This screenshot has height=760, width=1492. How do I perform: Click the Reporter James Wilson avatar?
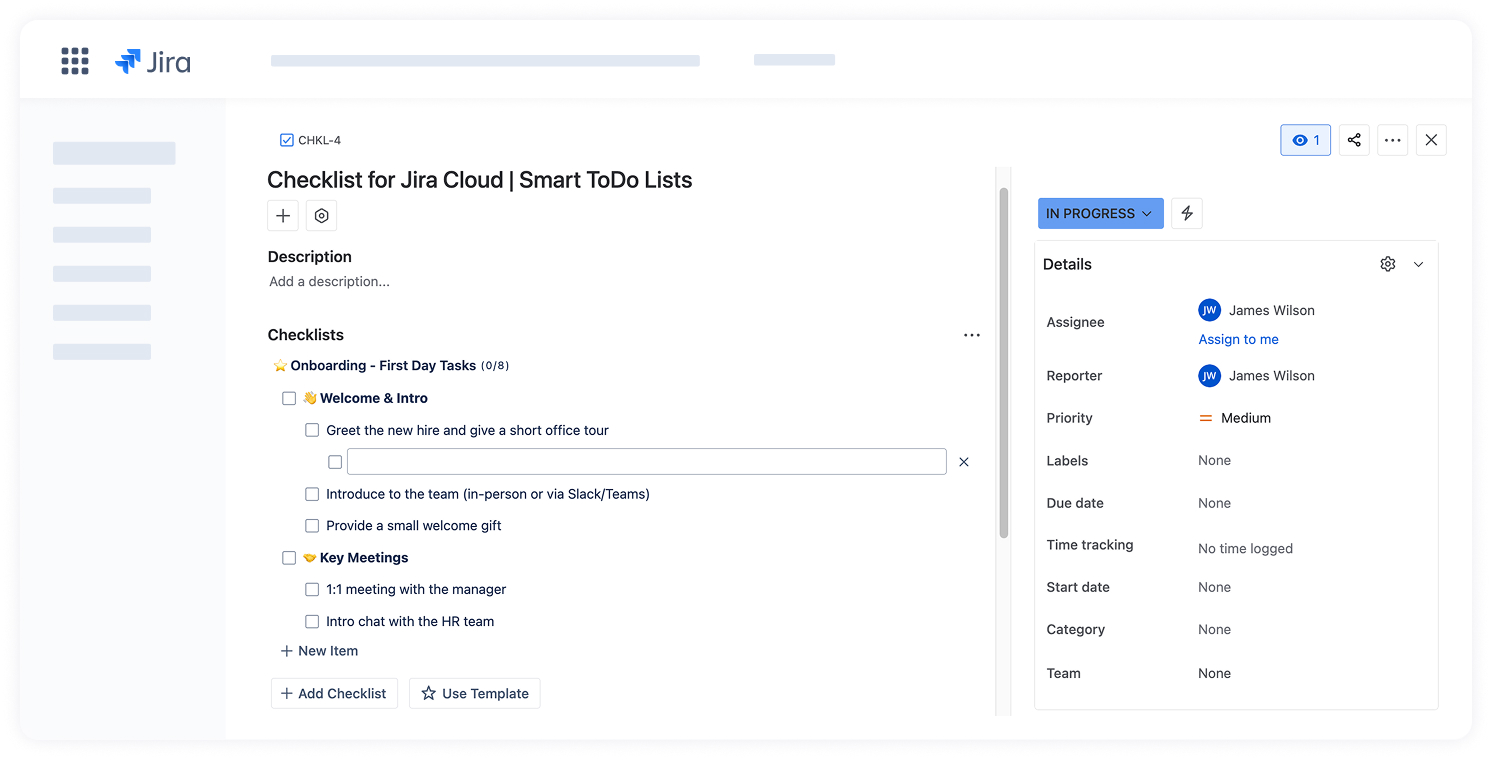tap(1209, 376)
